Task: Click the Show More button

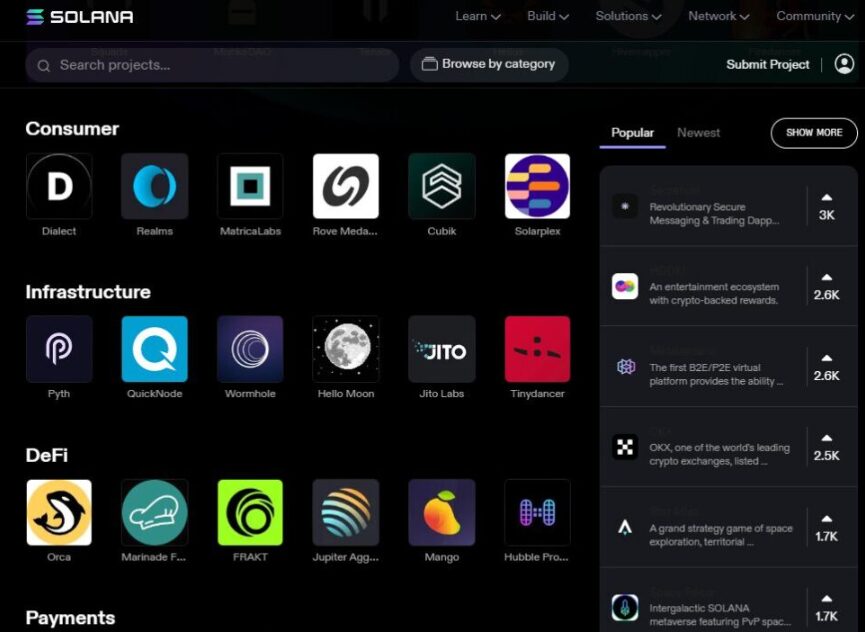Action: coord(813,132)
